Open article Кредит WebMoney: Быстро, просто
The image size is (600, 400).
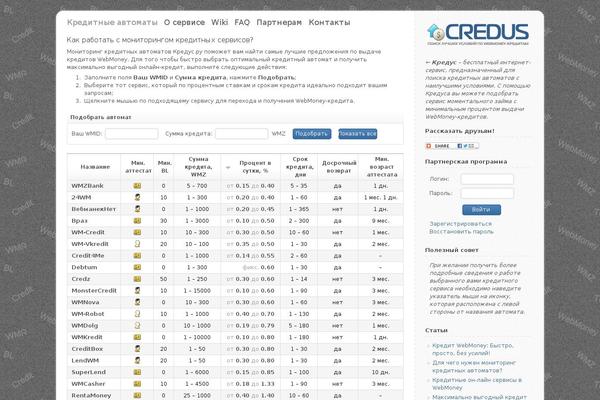pos(473,349)
